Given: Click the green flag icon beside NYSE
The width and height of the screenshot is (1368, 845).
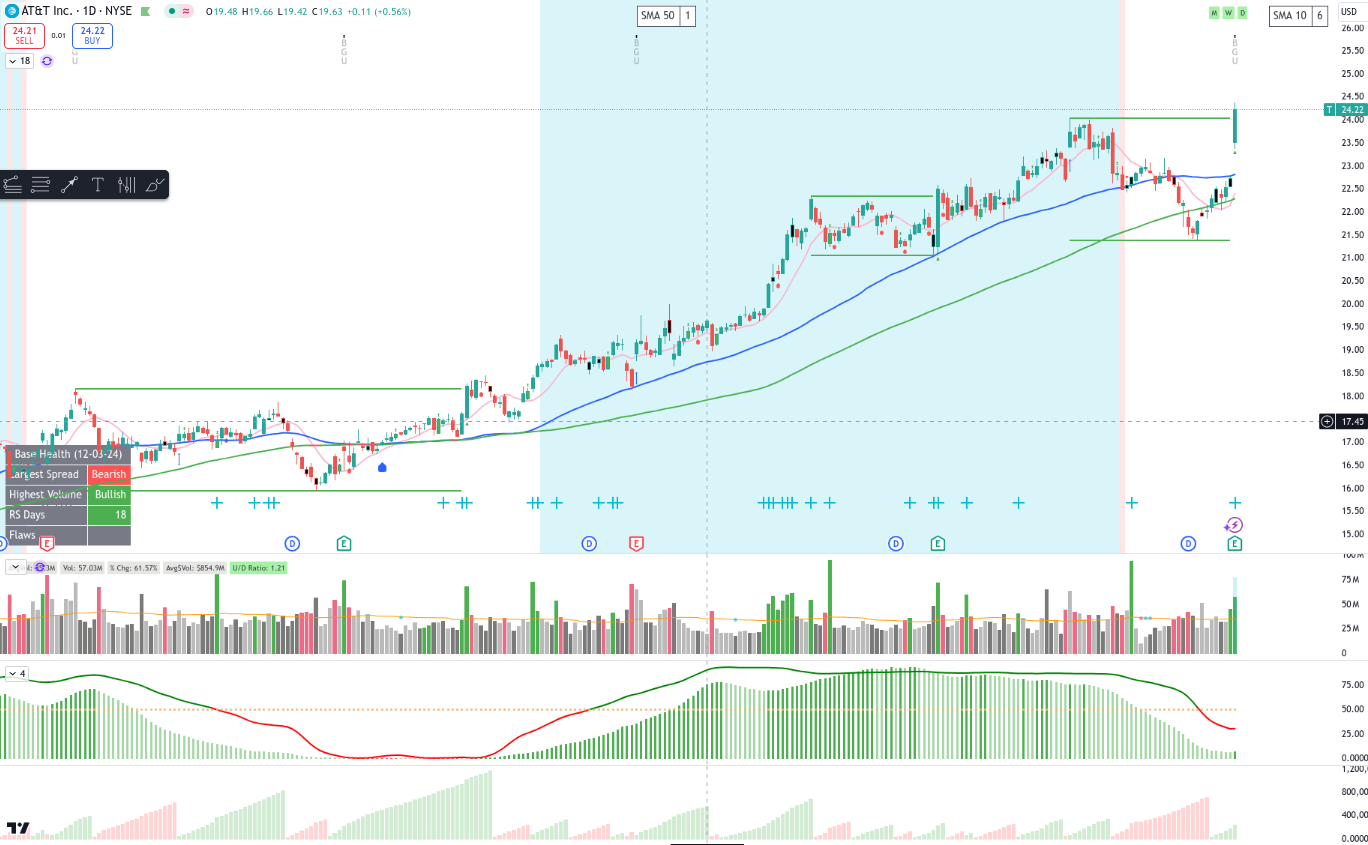Looking at the screenshot, I should [146, 12].
